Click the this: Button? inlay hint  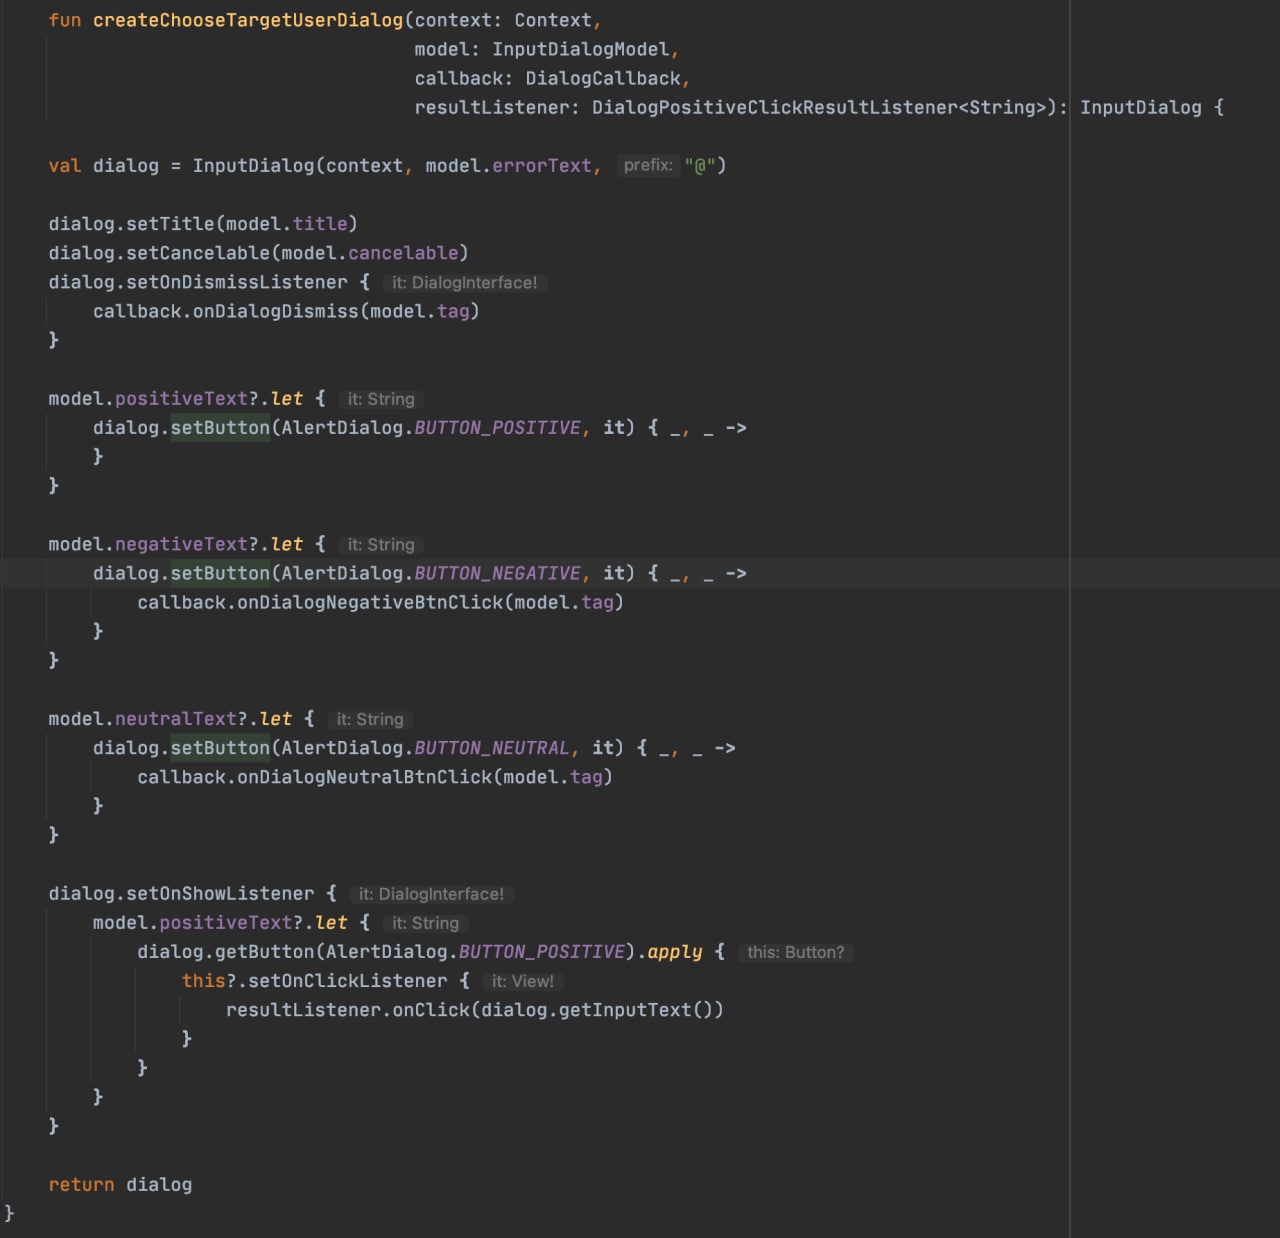coord(796,953)
